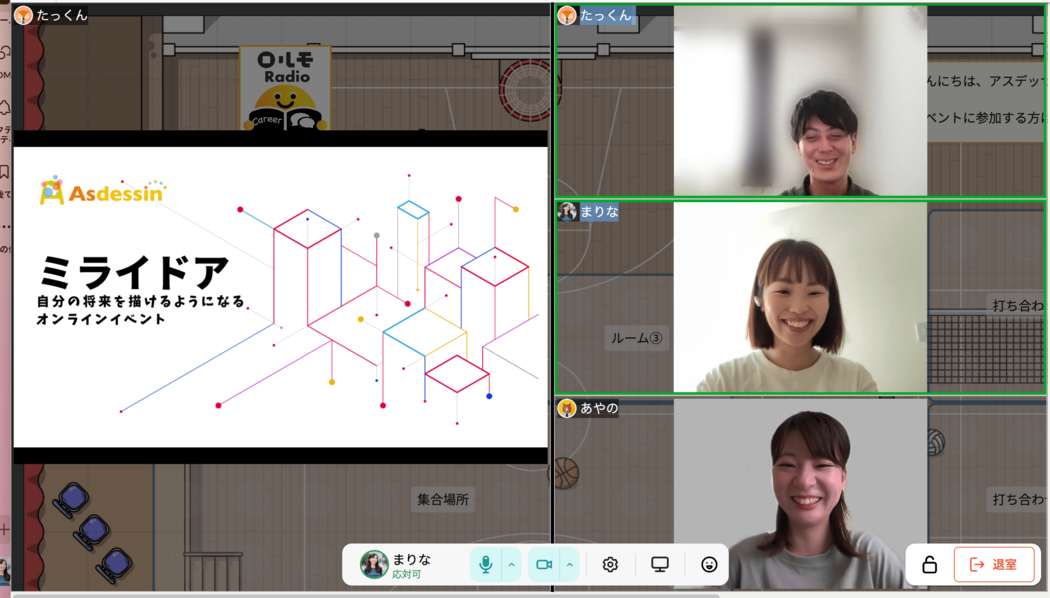Mute the microphone in the bottom toolbar
Image resolution: width=1050 pixels, height=598 pixels.
click(485, 565)
